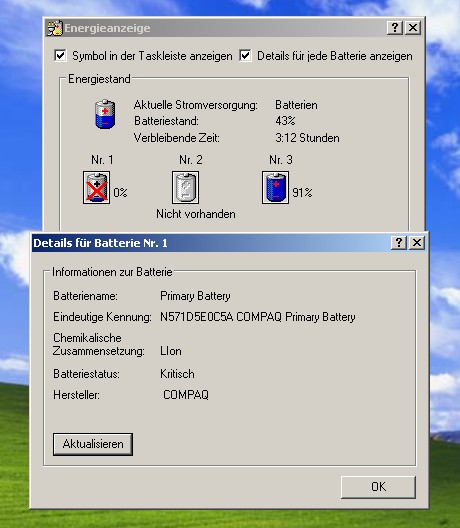The height and width of the screenshot is (528, 460).
Task: Click the 'Nicht vorhanden' label under Nr. 2
Action: point(196,214)
